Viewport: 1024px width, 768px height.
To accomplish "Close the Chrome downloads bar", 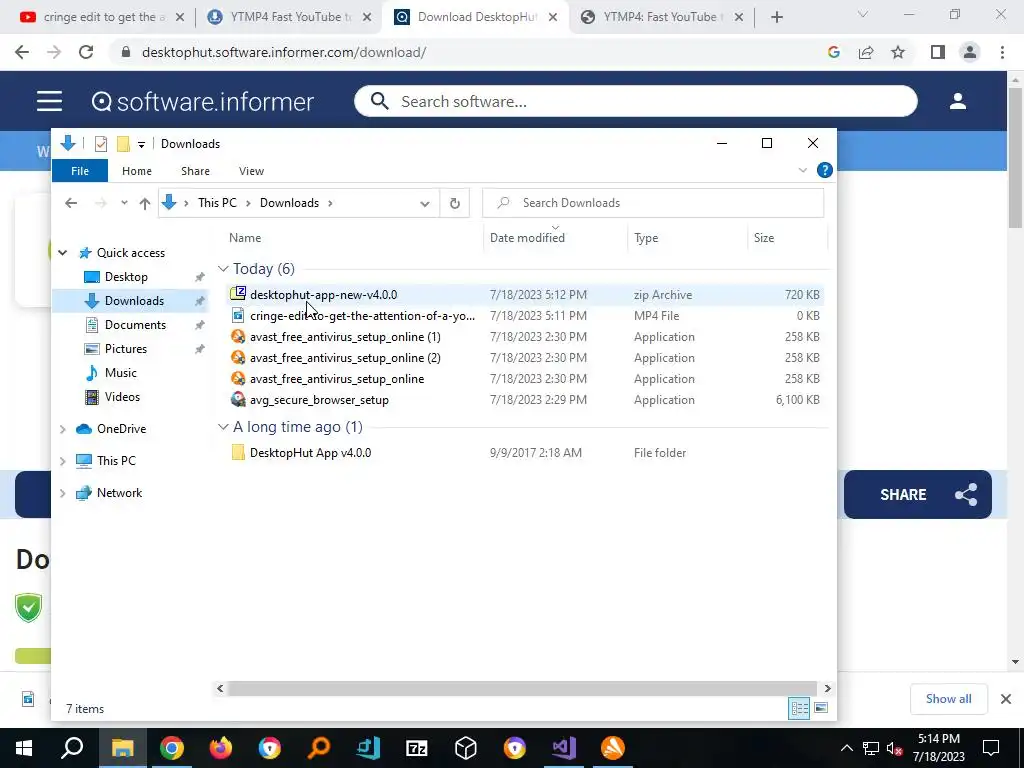I will click(1006, 699).
